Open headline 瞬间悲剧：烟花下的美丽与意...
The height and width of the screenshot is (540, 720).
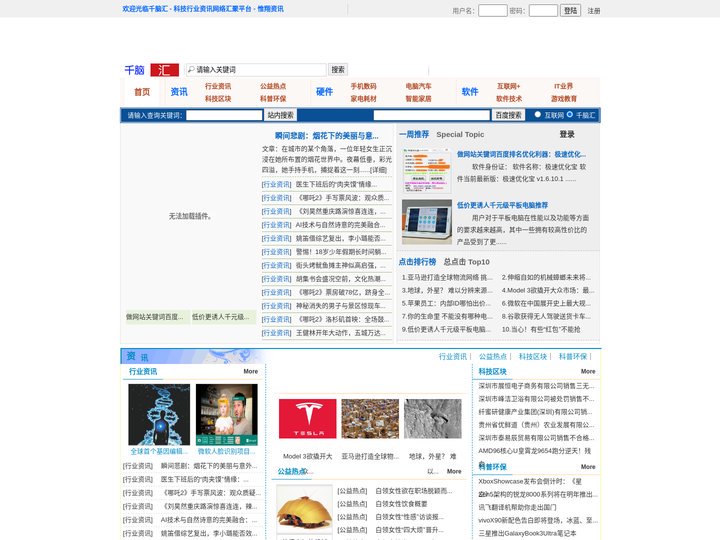(x=326, y=136)
